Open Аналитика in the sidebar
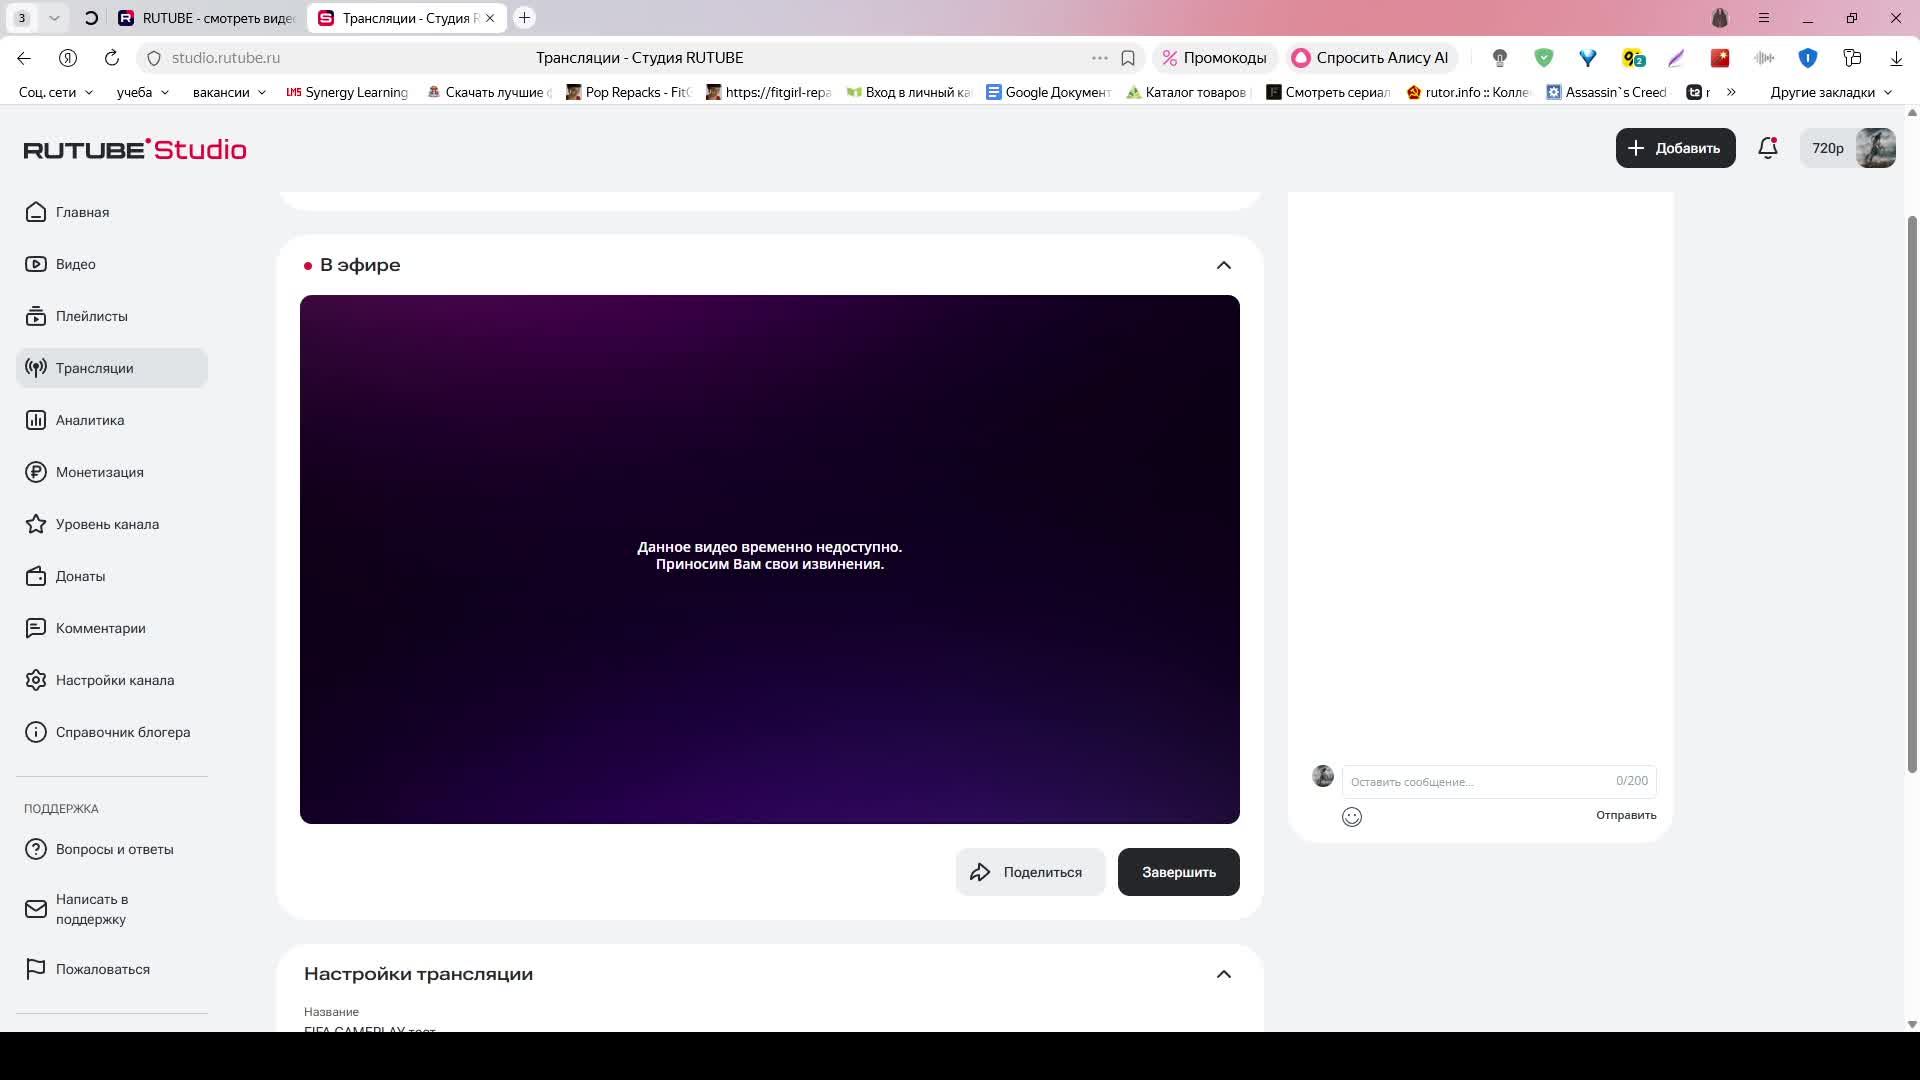 coord(90,420)
